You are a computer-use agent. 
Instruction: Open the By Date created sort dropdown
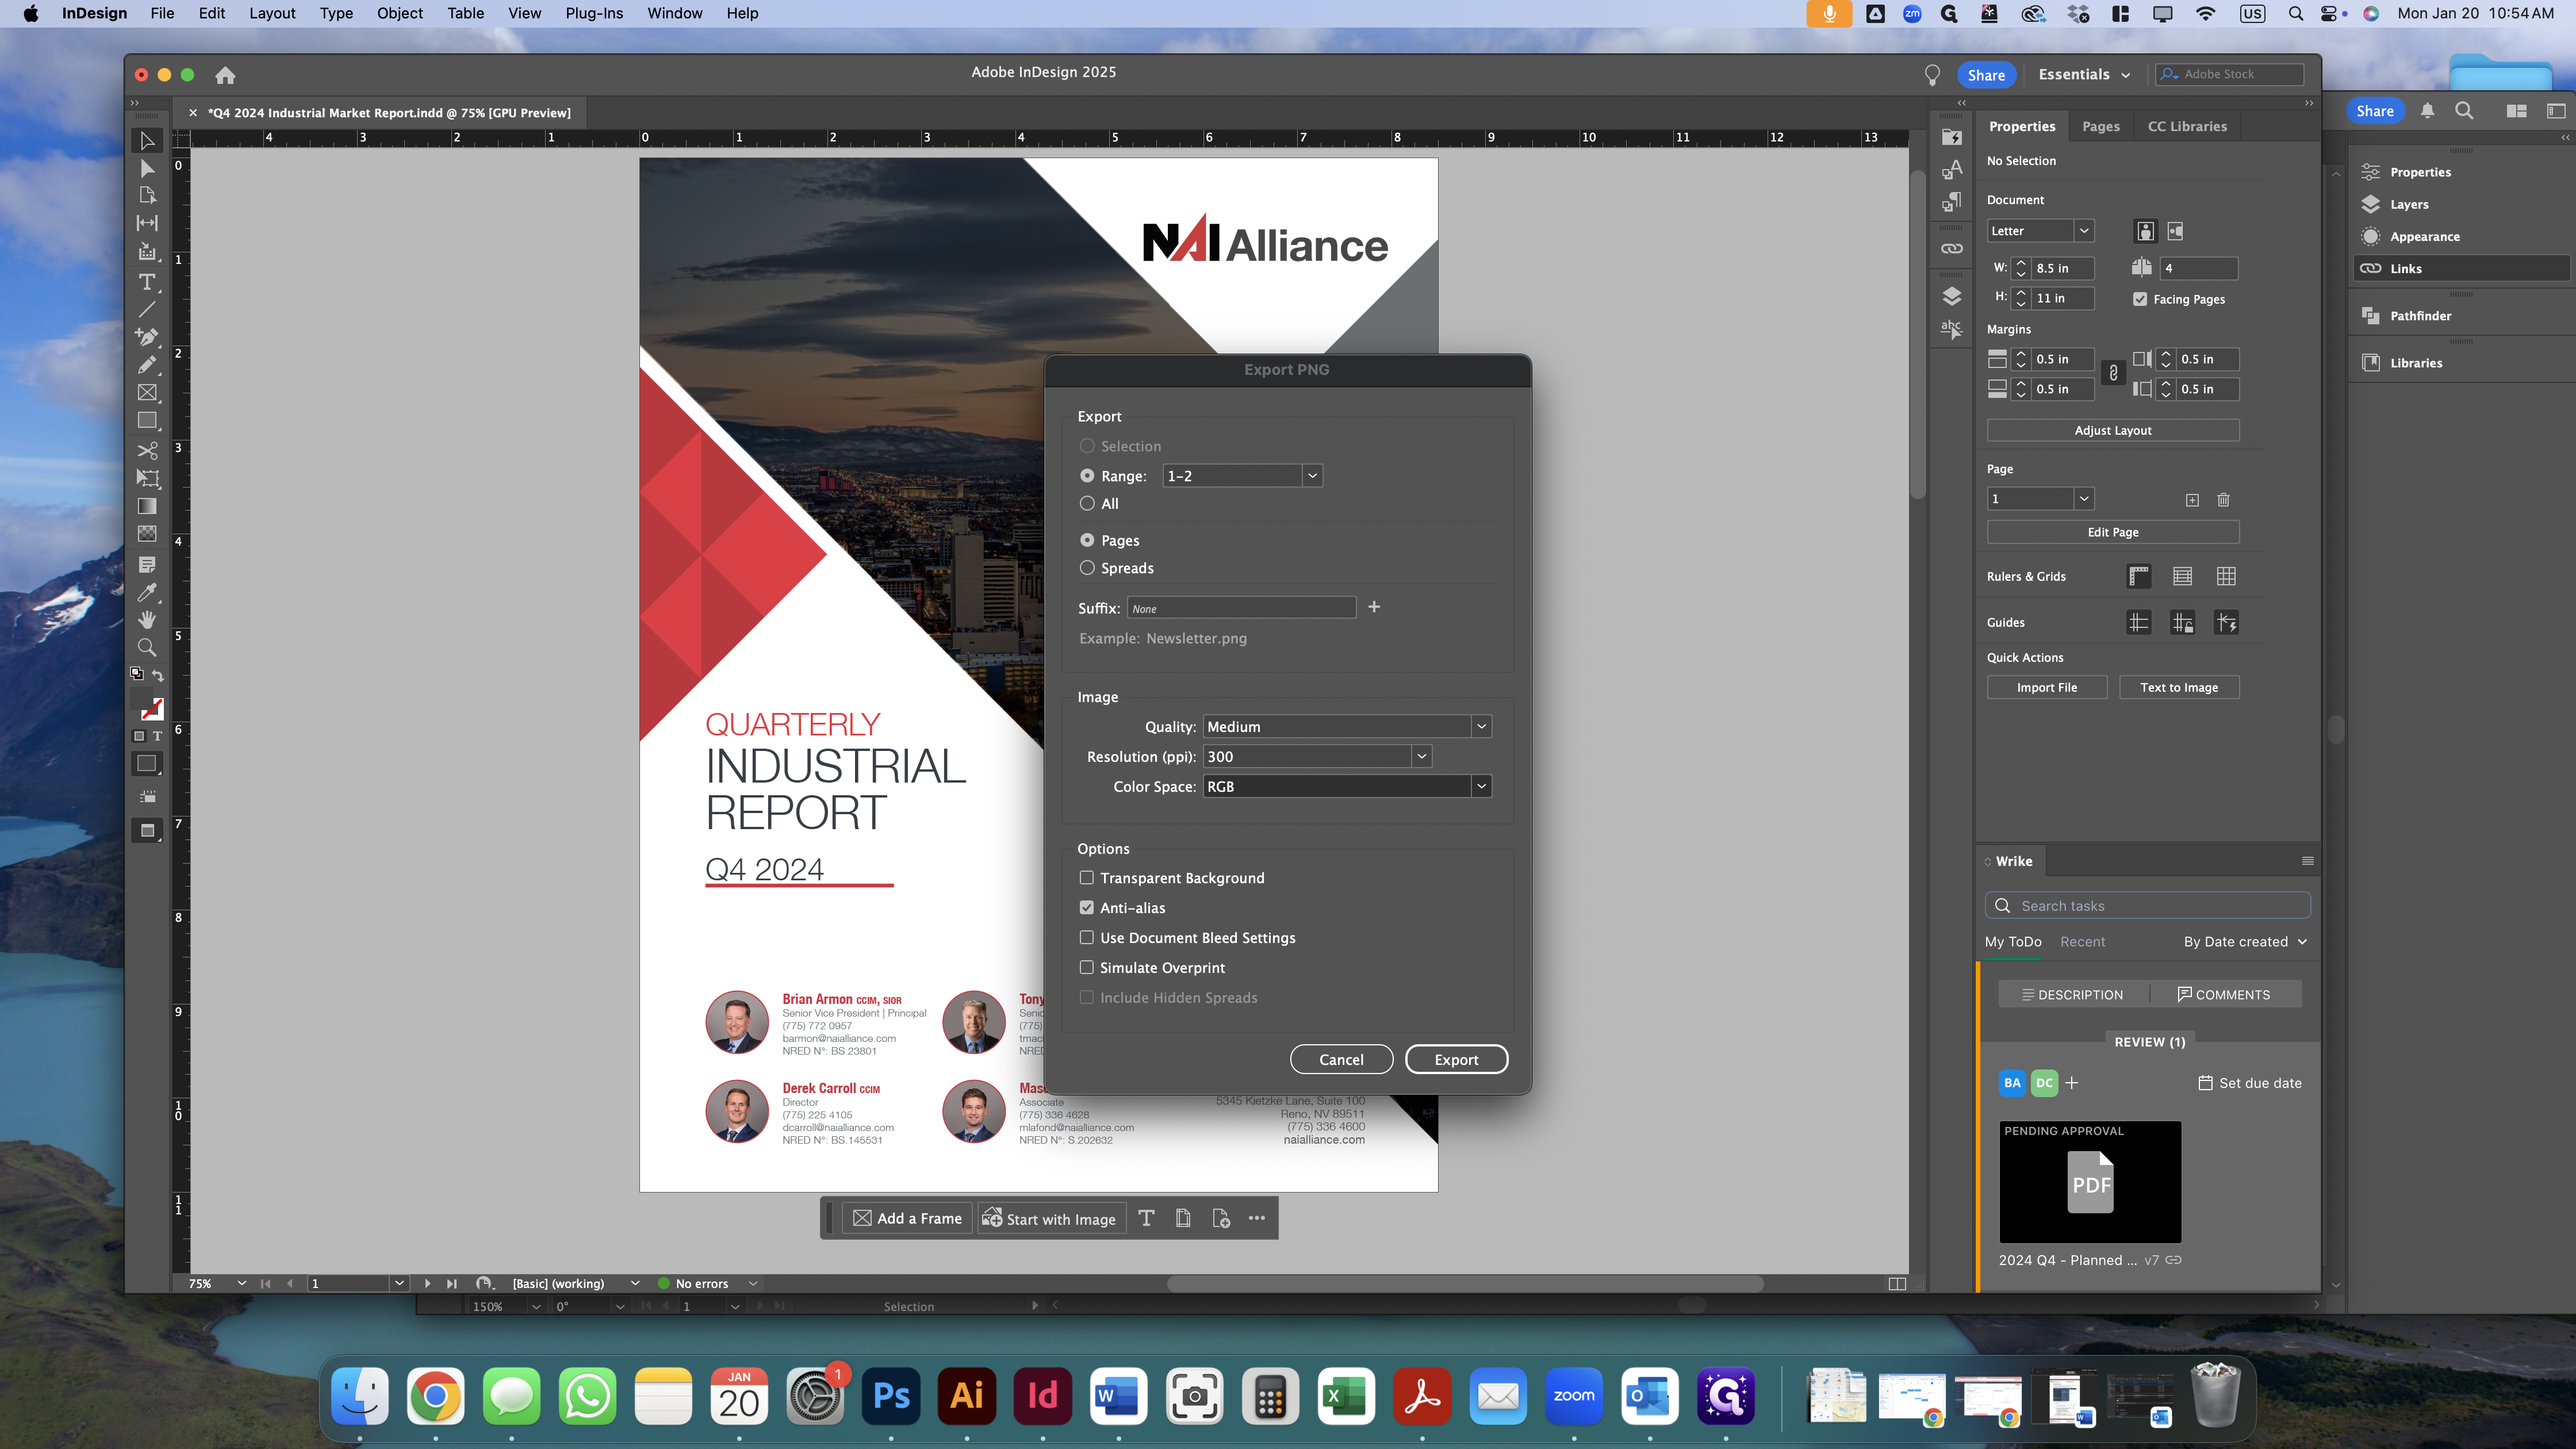coord(2245,942)
